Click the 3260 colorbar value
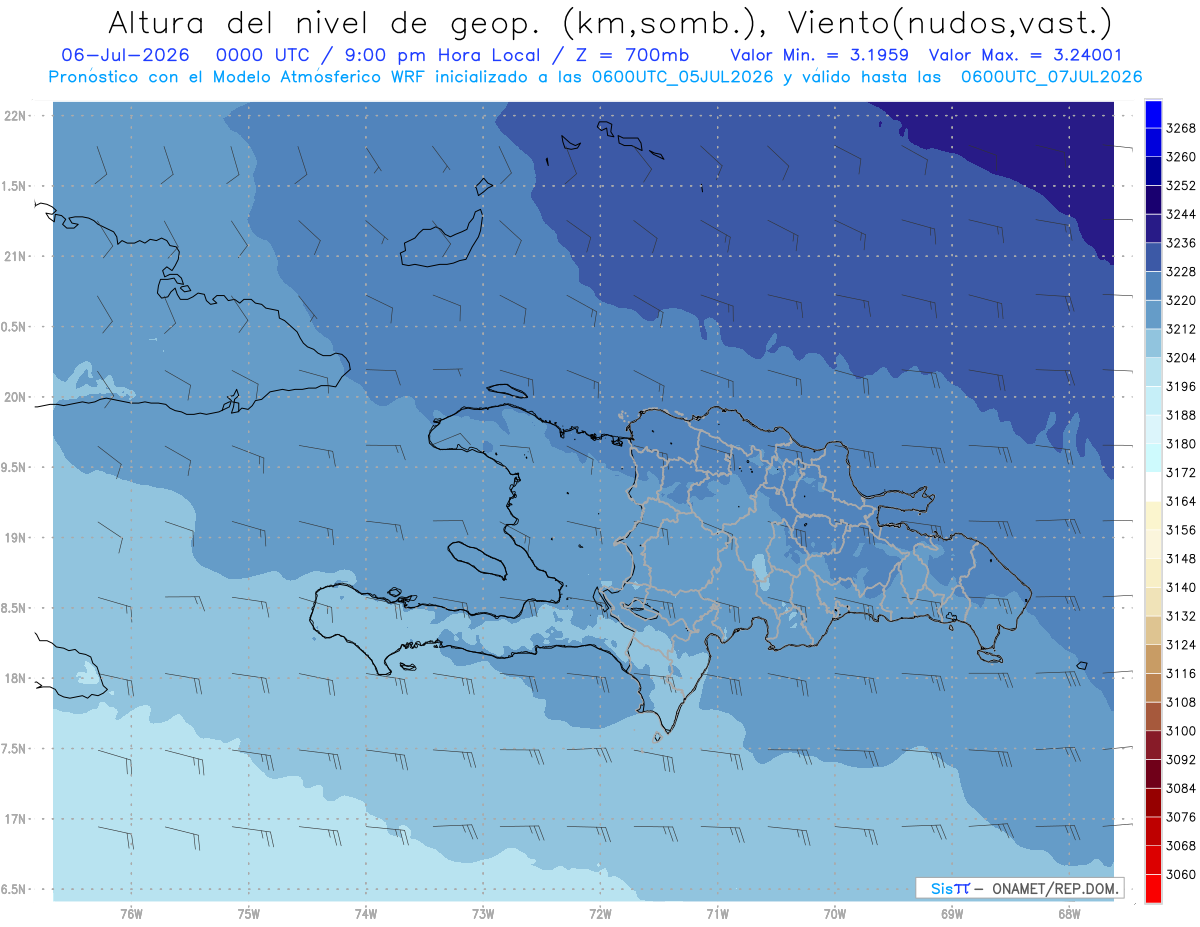Image resolution: width=1200 pixels, height=927 pixels. pyautogui.click(x=1182, y=157)
